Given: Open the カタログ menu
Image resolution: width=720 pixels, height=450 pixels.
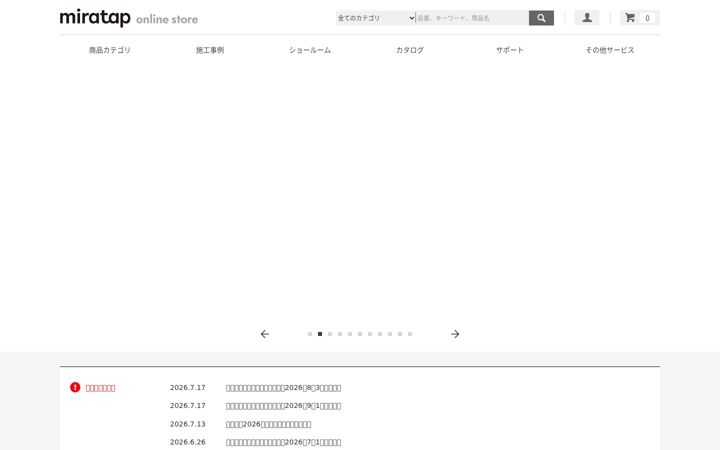Looking at the screenshot, I should (410, 50).
